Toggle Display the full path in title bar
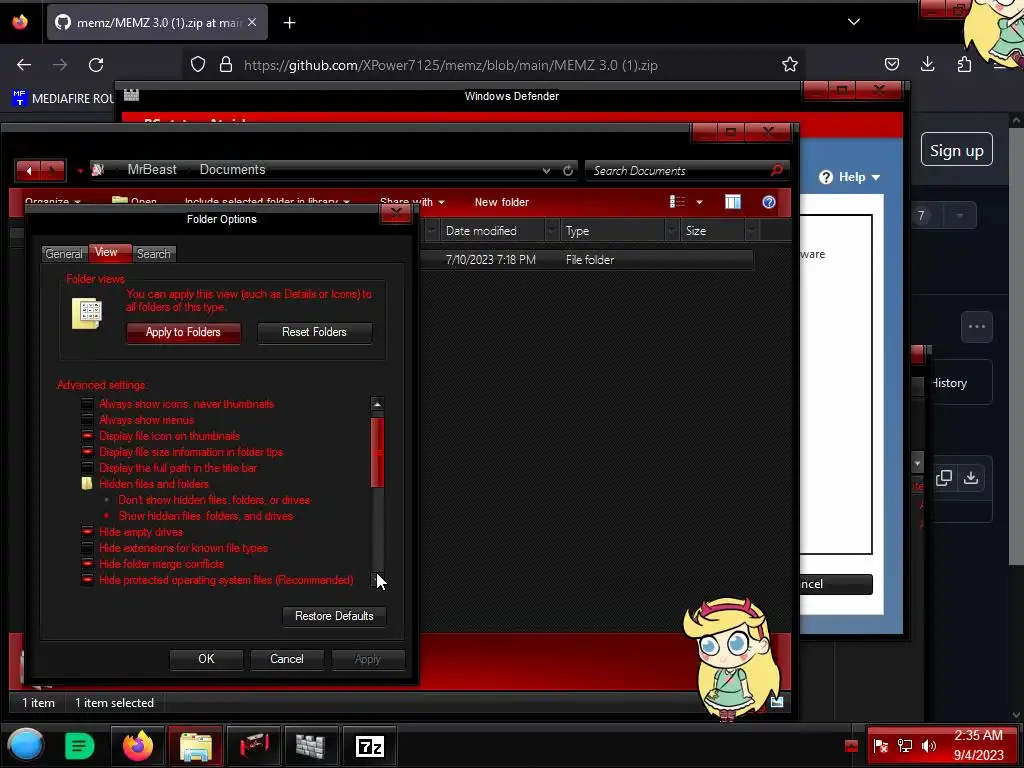This screenshot has width=1024, height=768. pos(88,468)
